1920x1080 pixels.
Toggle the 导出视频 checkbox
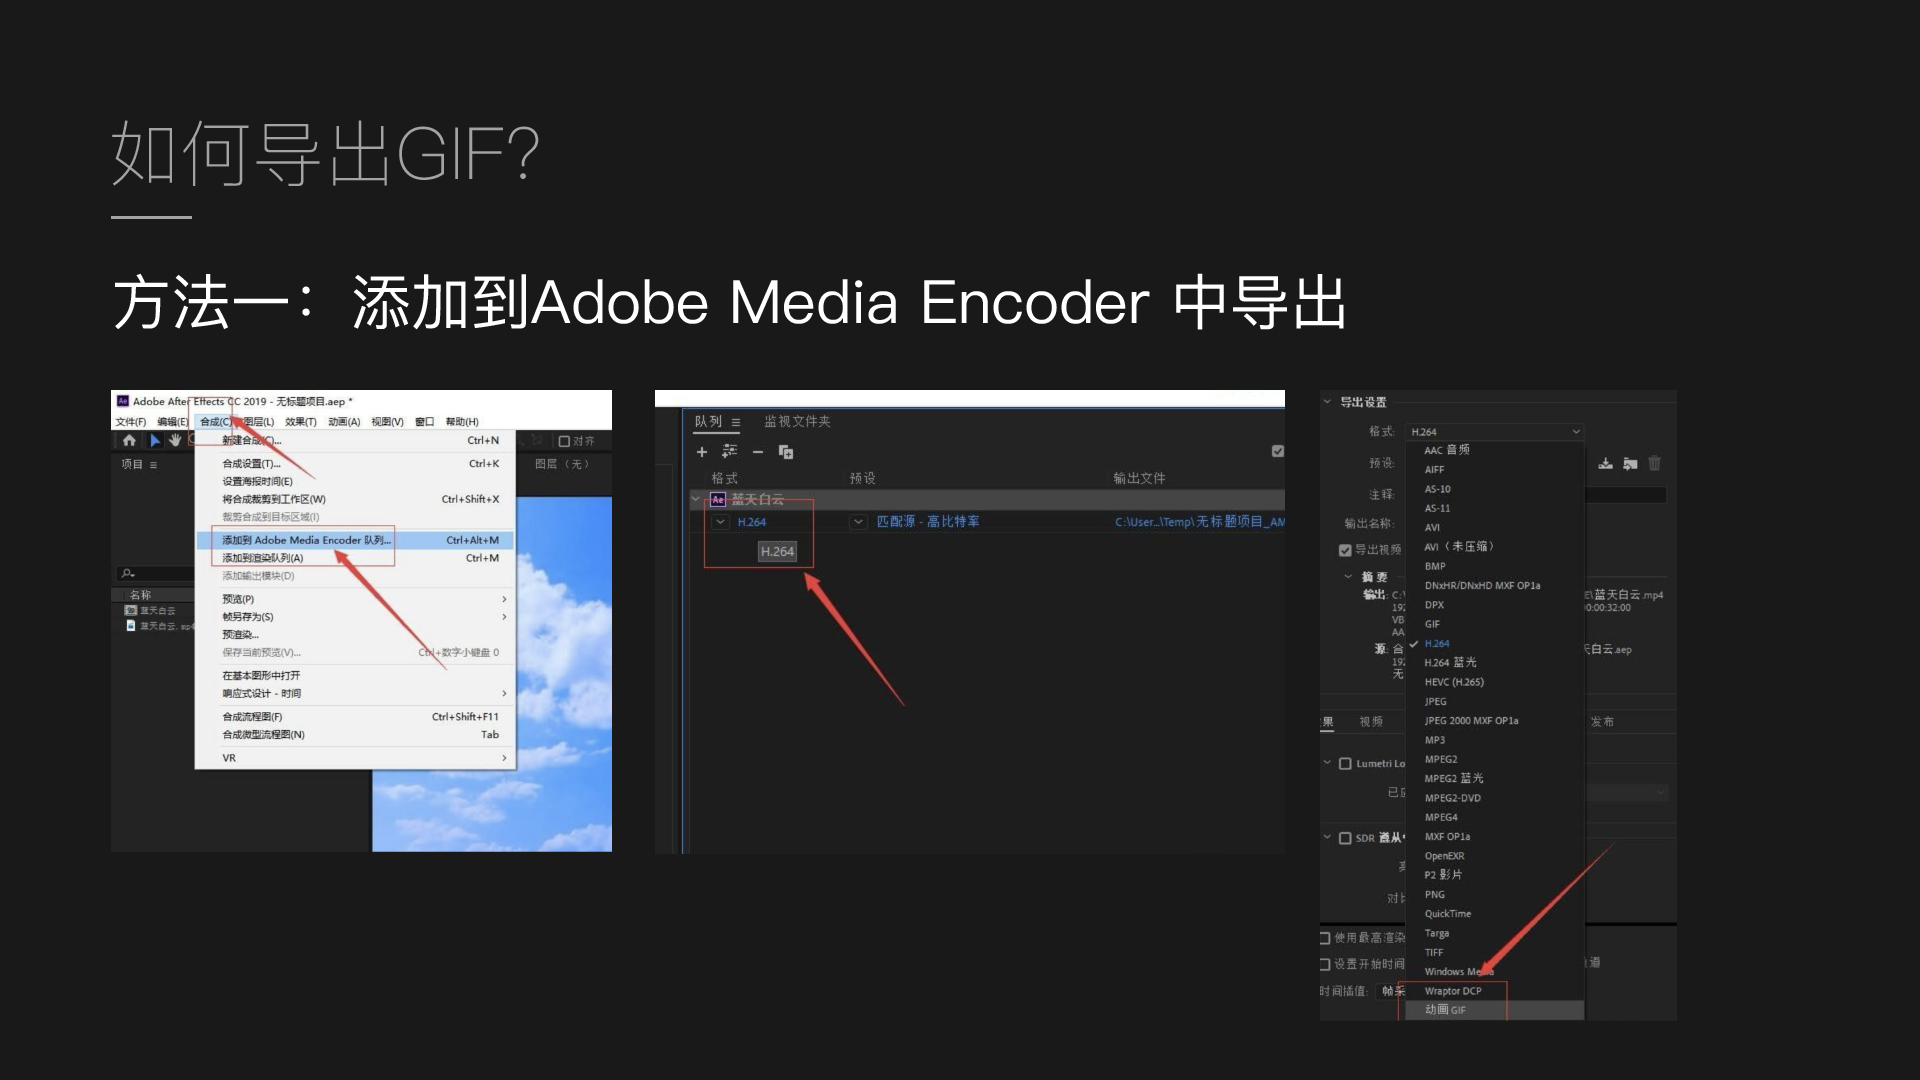click(1345, 550)
